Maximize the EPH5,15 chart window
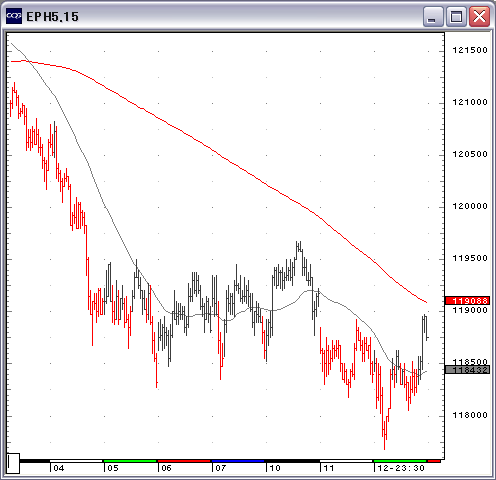Viewport: 496px width, 480px height. 456,16
